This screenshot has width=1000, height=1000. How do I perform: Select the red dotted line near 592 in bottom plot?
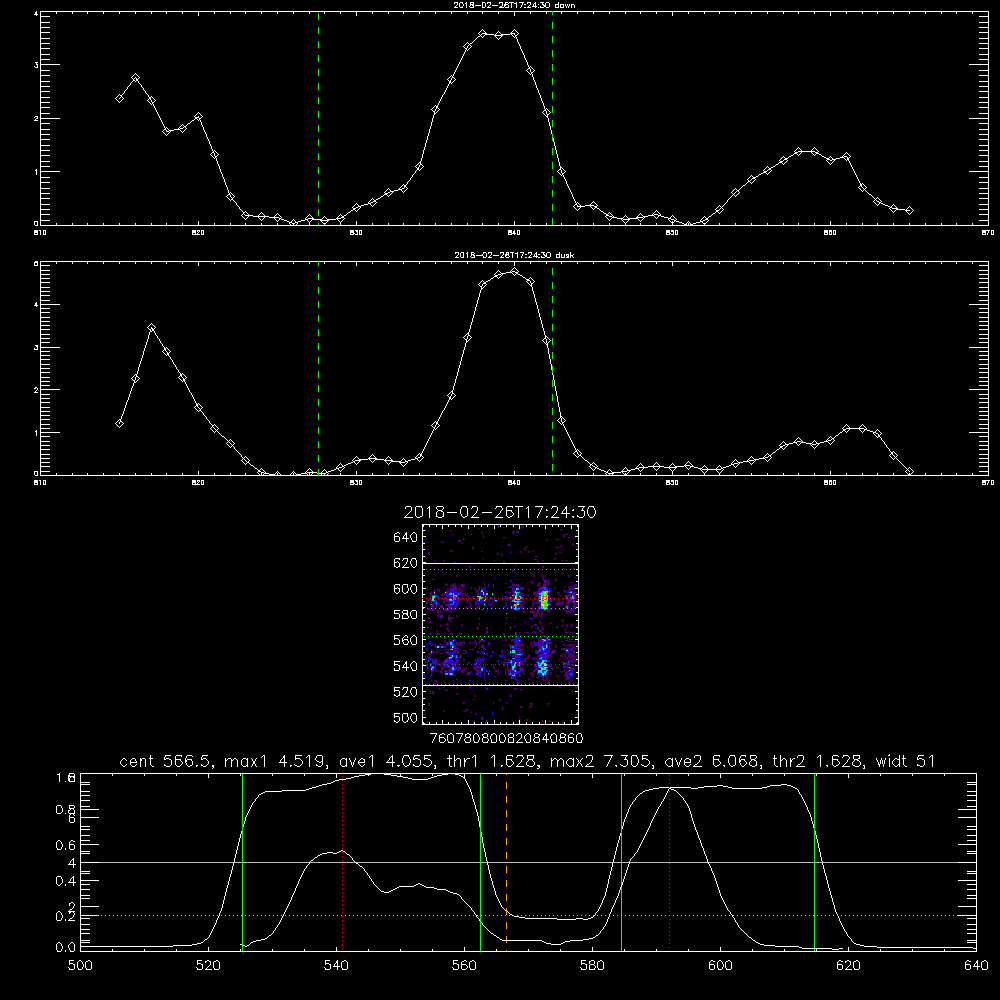670,861
